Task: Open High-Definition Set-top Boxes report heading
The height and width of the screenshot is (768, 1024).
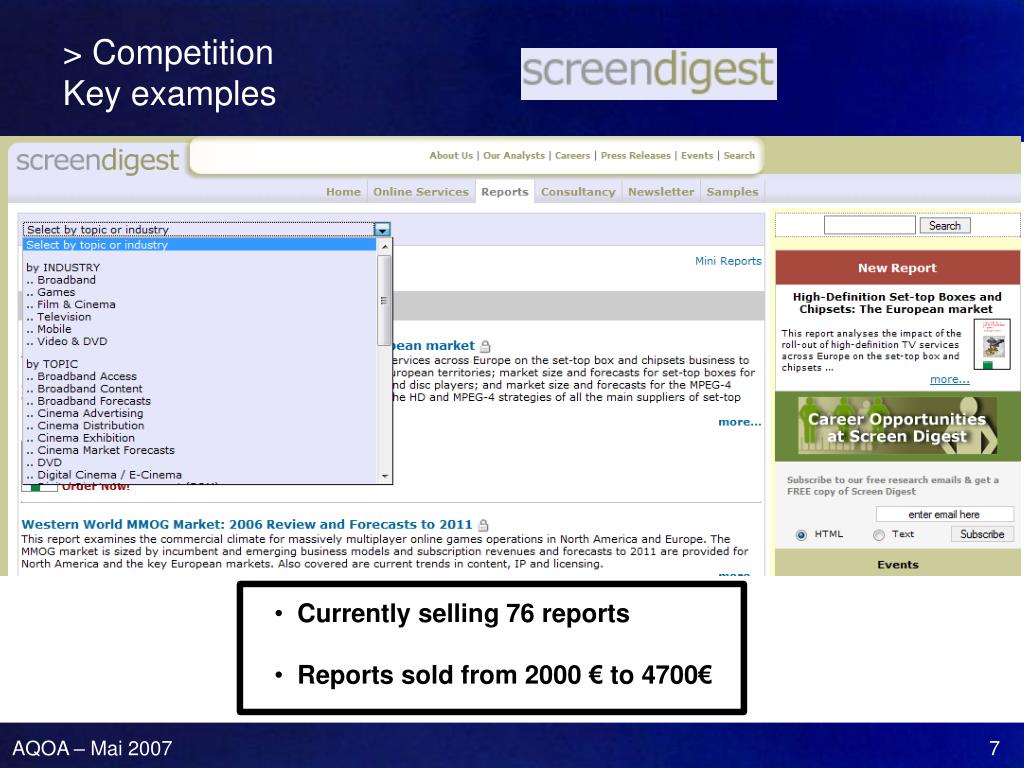Action: pos(897,303)
